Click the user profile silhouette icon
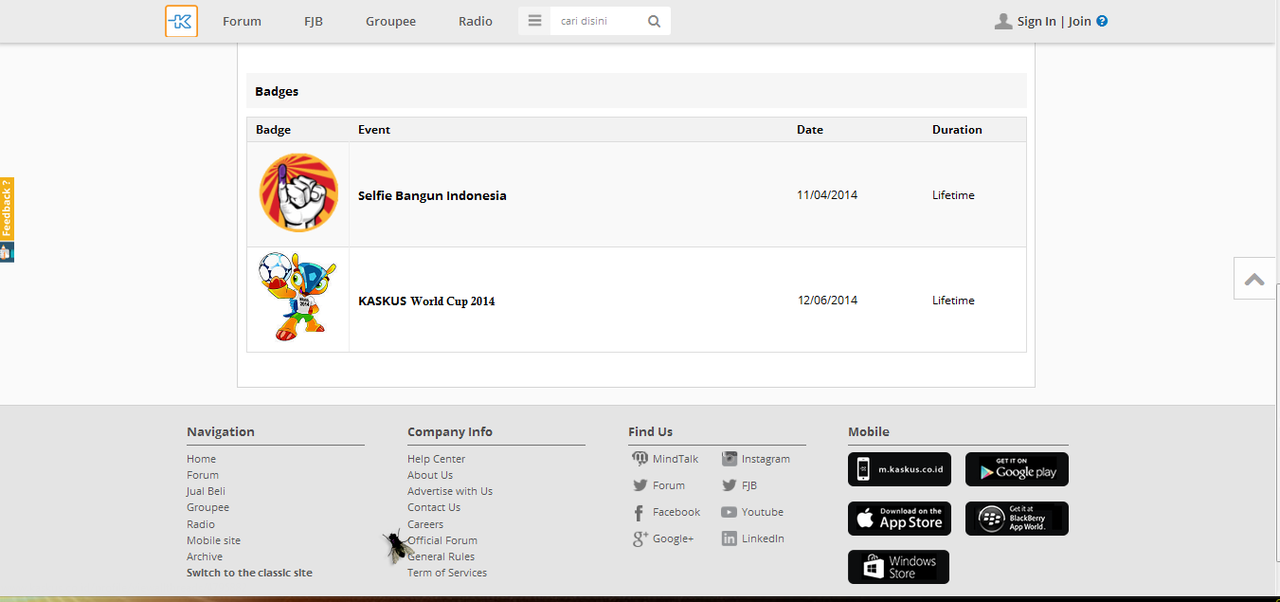 1003,21
